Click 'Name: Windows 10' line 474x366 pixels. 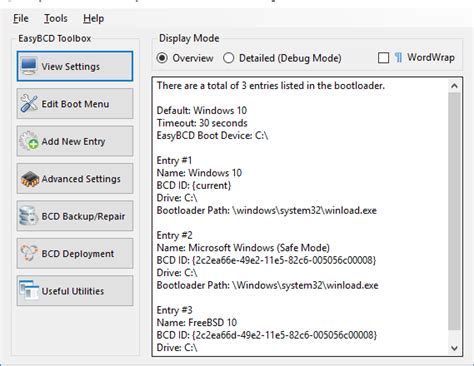point(199,173)
